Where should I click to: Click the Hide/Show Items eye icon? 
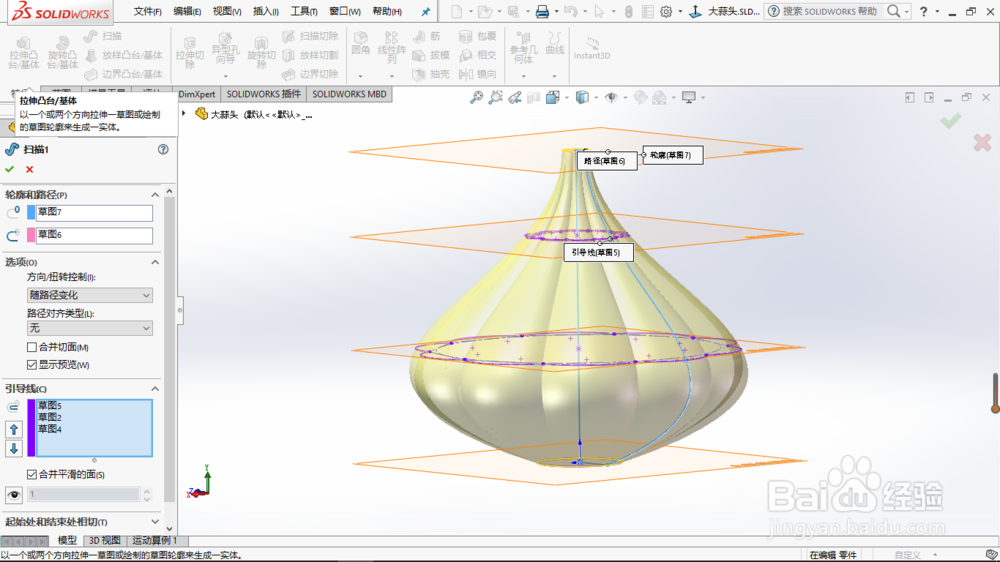[x=611, y=98]
